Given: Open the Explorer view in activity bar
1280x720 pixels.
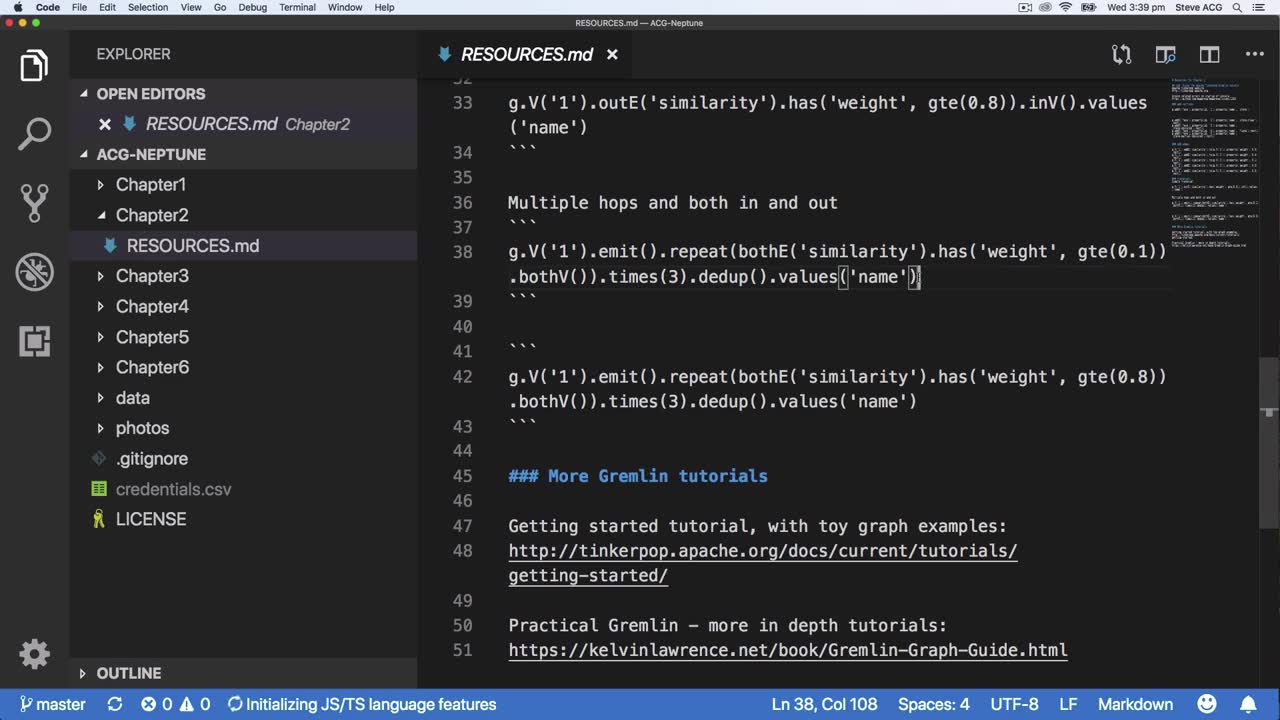Looking at the screenshot, I should coord(34,66).
